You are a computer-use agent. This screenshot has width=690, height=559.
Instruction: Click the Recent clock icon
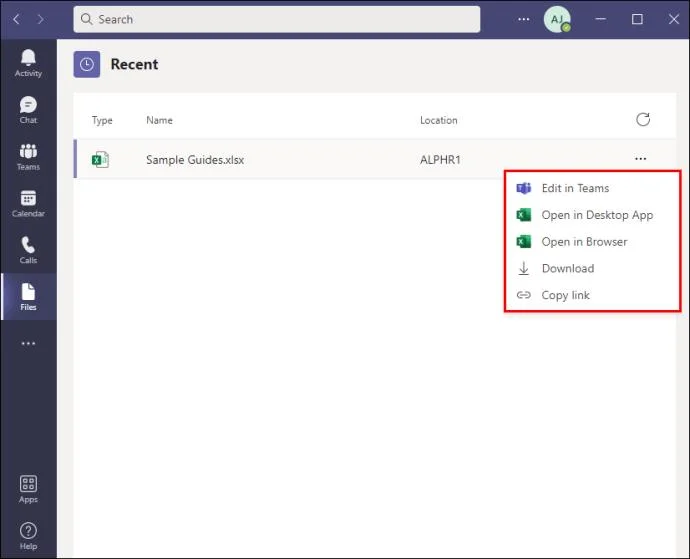click(x=87, y=64)
